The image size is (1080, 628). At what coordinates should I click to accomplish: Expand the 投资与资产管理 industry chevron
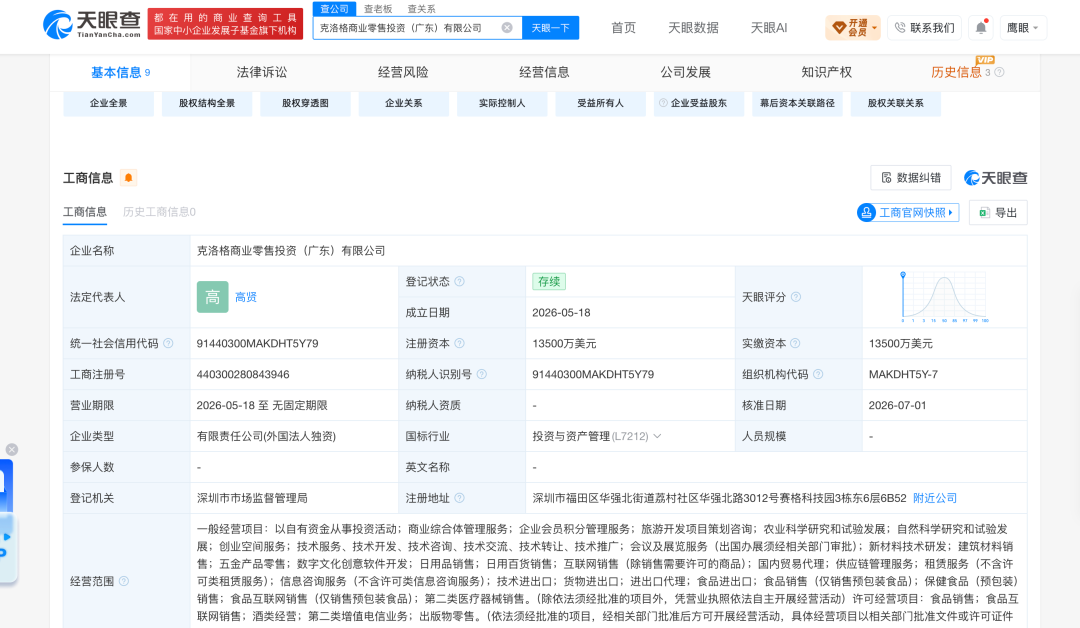[657, 436]
